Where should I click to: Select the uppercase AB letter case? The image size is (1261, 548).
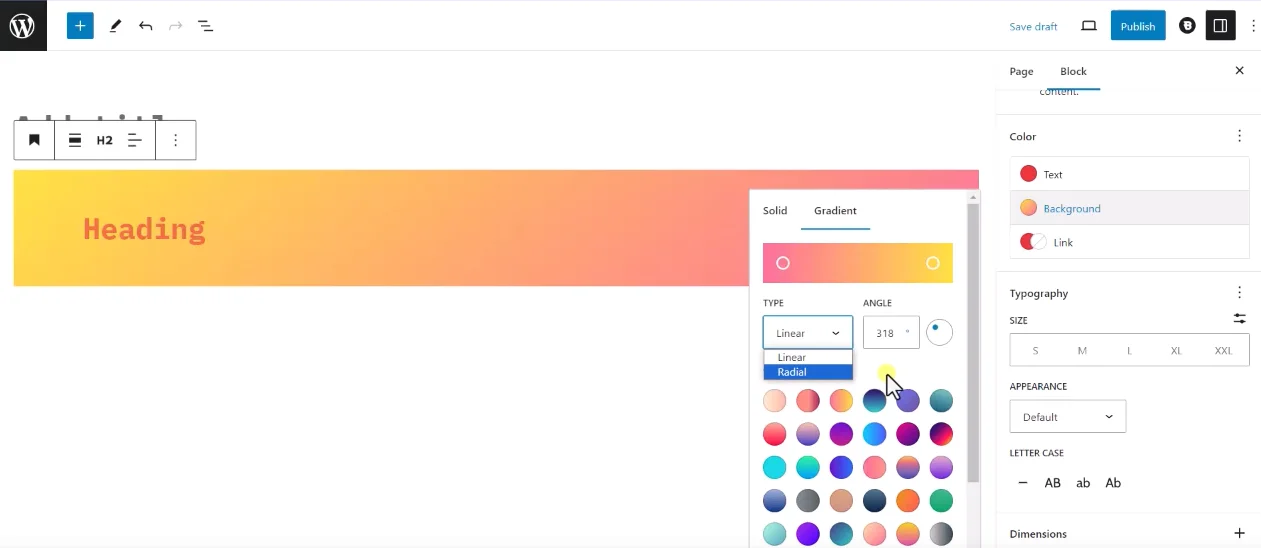tap(1052, 483)
